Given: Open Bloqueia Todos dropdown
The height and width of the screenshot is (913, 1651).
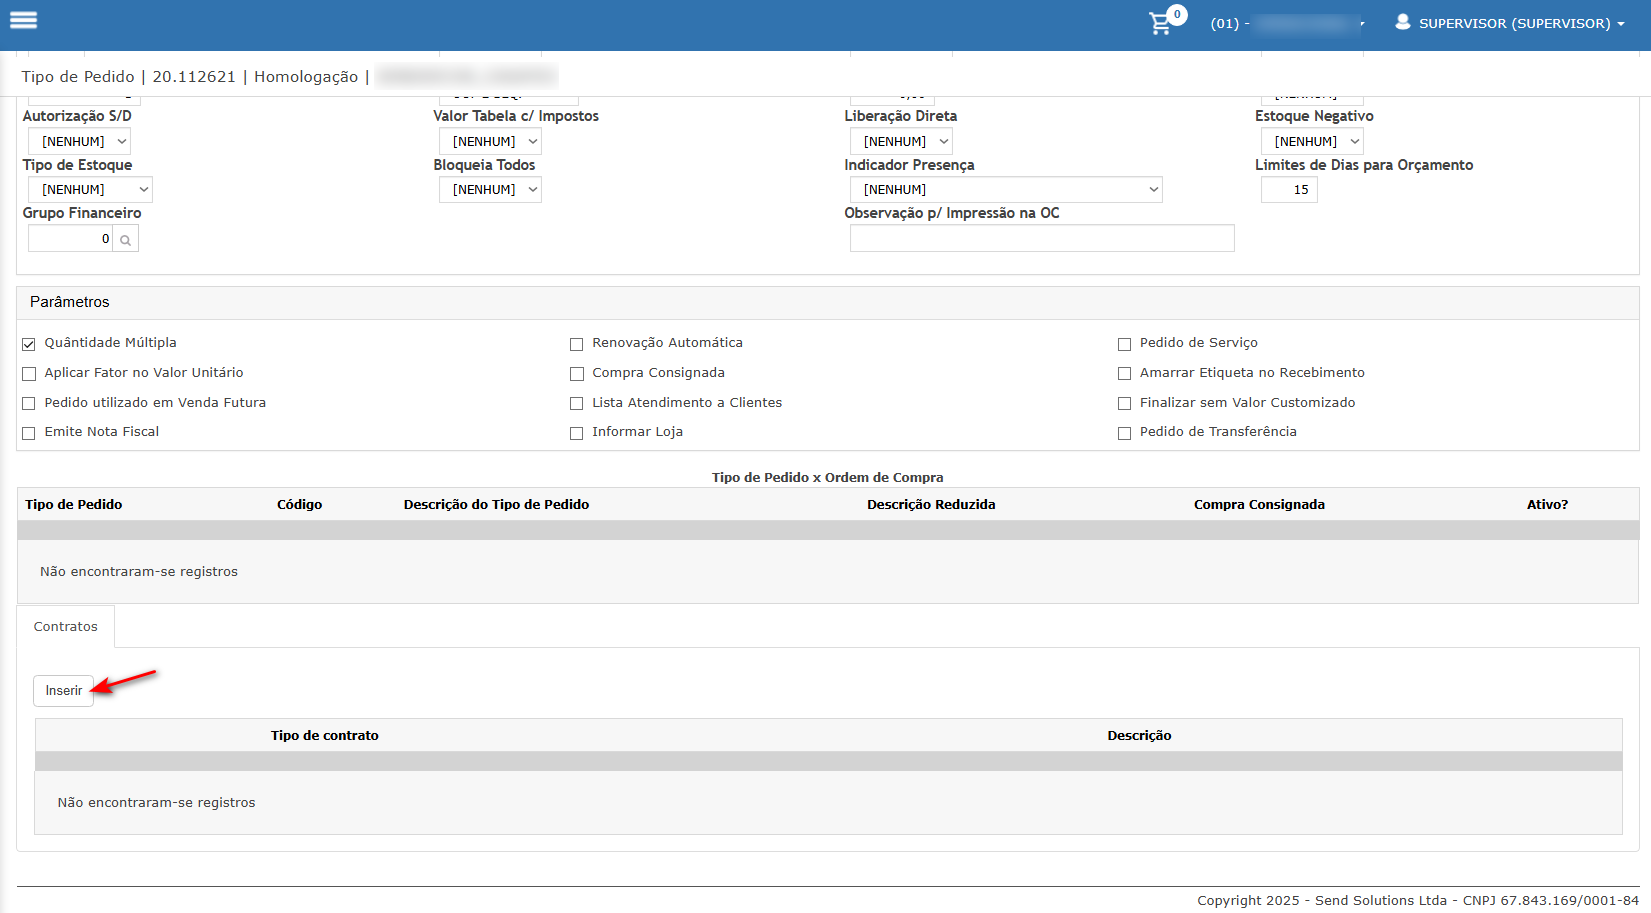Looking at the screenshot, I should 490,190.
